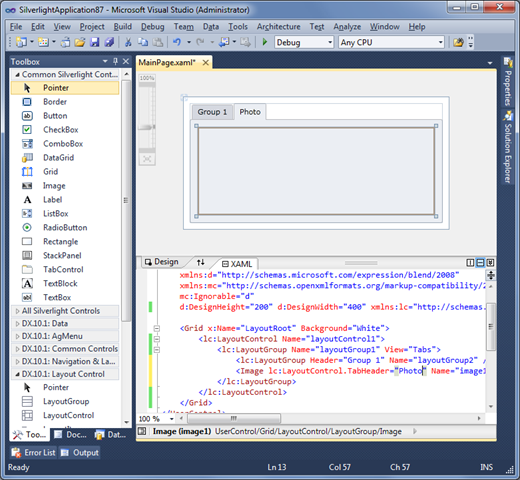Viewport: 520px width, 480px height.
Task: Click Image (image1) breadcrumb path element
Action: (182, 431)
